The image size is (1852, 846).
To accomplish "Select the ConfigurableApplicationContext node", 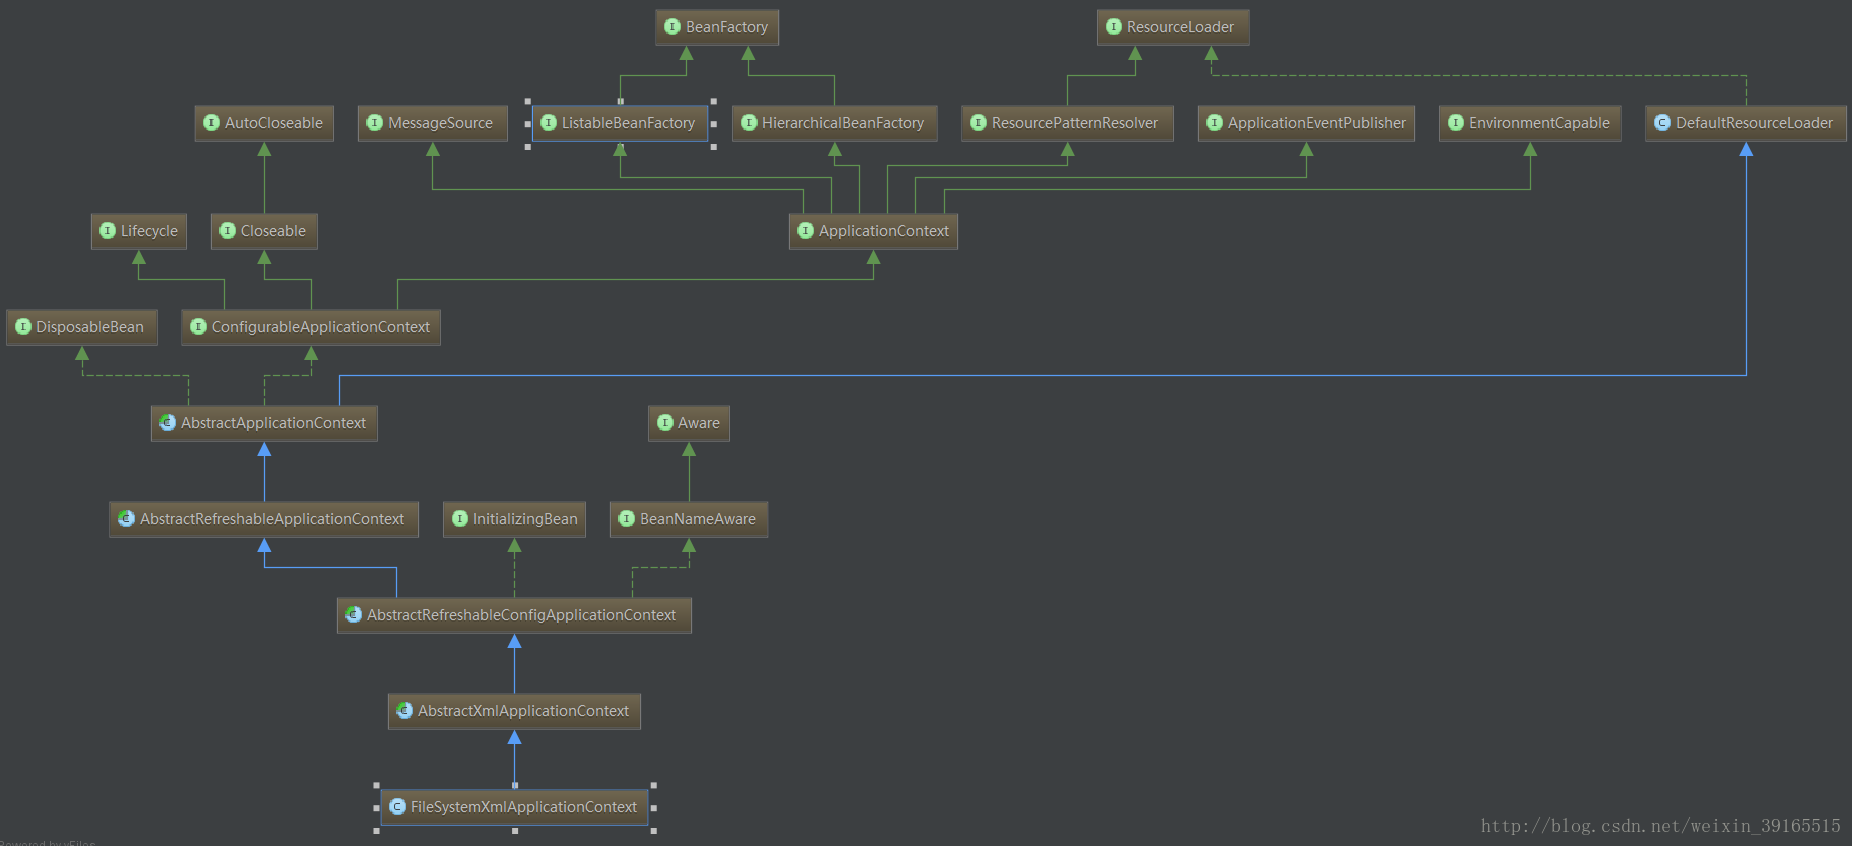I will point(311,327).
